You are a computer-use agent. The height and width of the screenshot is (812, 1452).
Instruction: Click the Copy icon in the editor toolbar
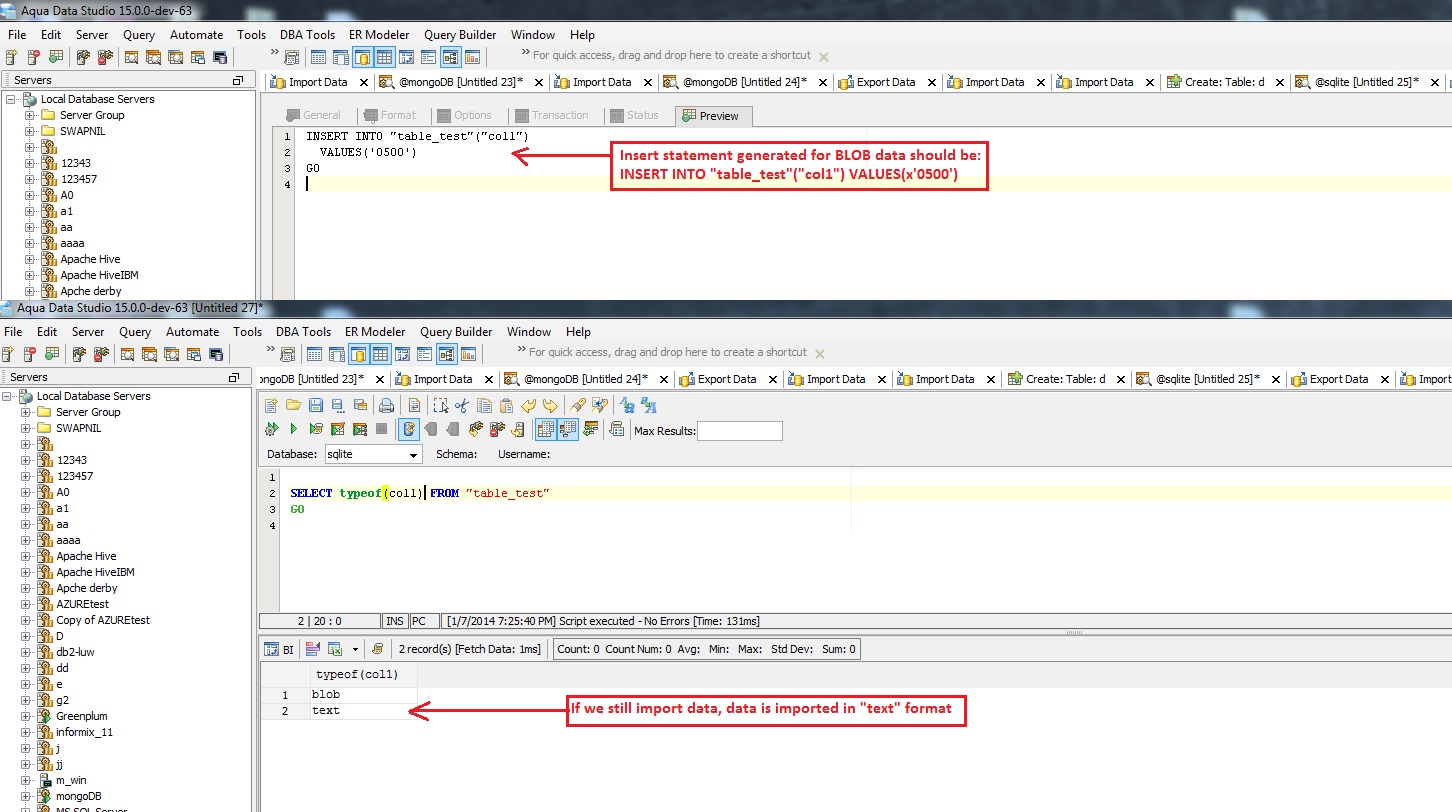484,405
